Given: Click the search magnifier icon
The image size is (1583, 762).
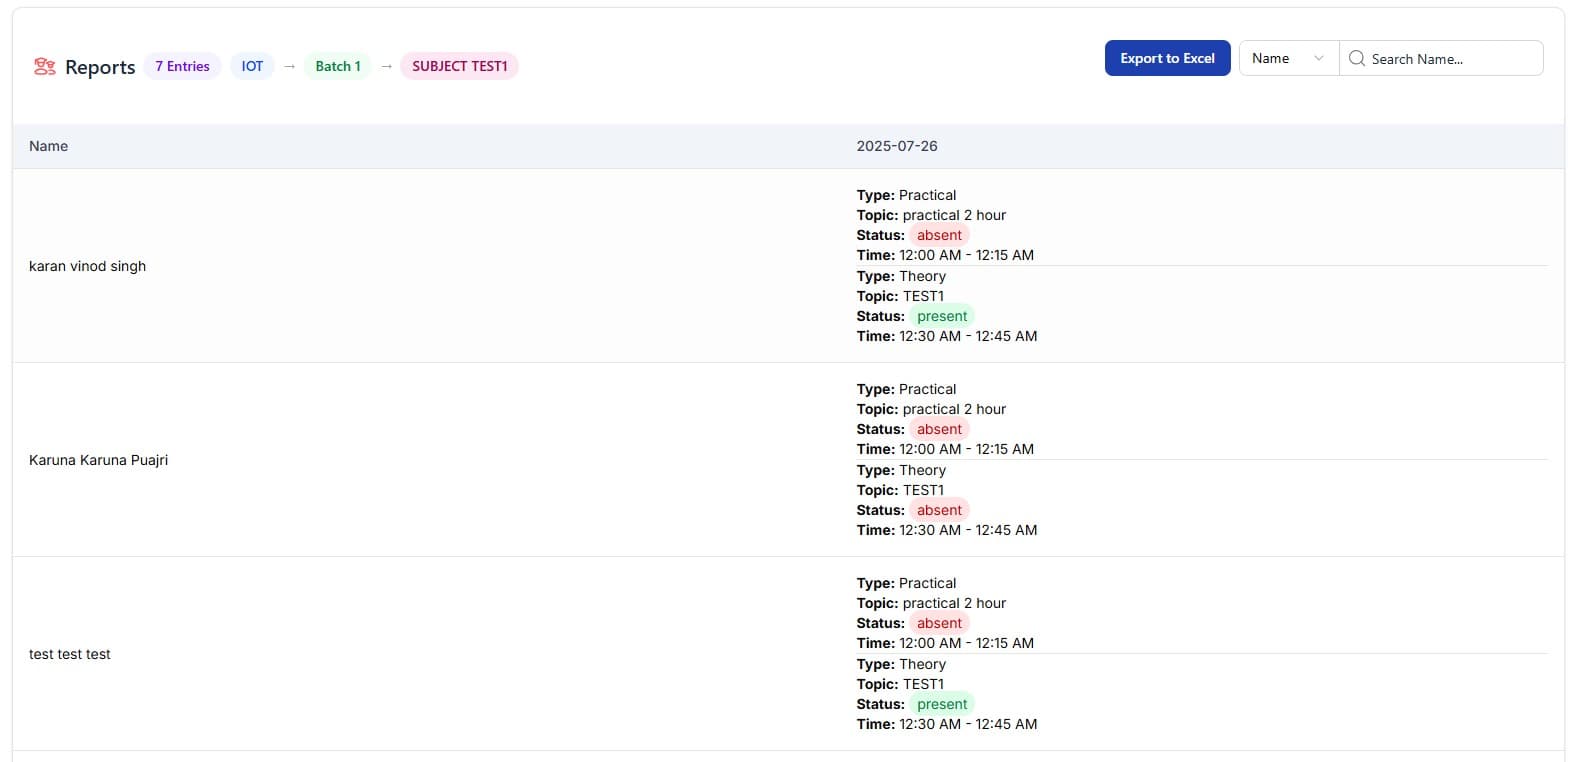Looking at the screenshot, I should (x=1357, y=59).
